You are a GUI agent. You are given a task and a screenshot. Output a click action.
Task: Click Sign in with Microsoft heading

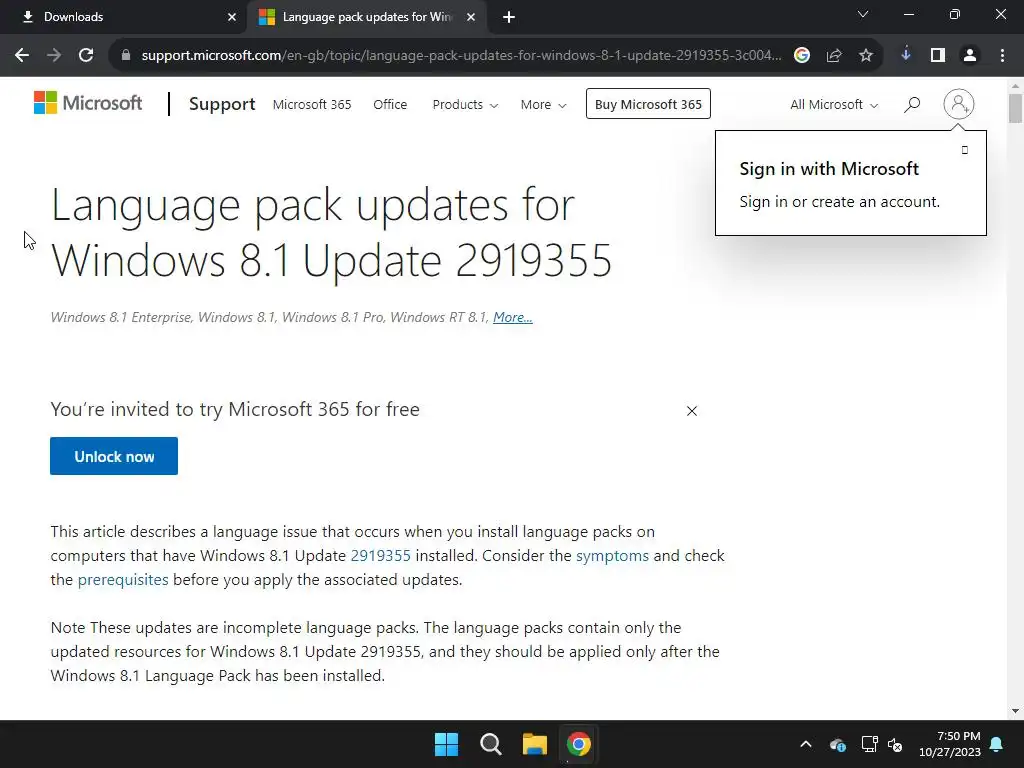click(x=829, y=168)
